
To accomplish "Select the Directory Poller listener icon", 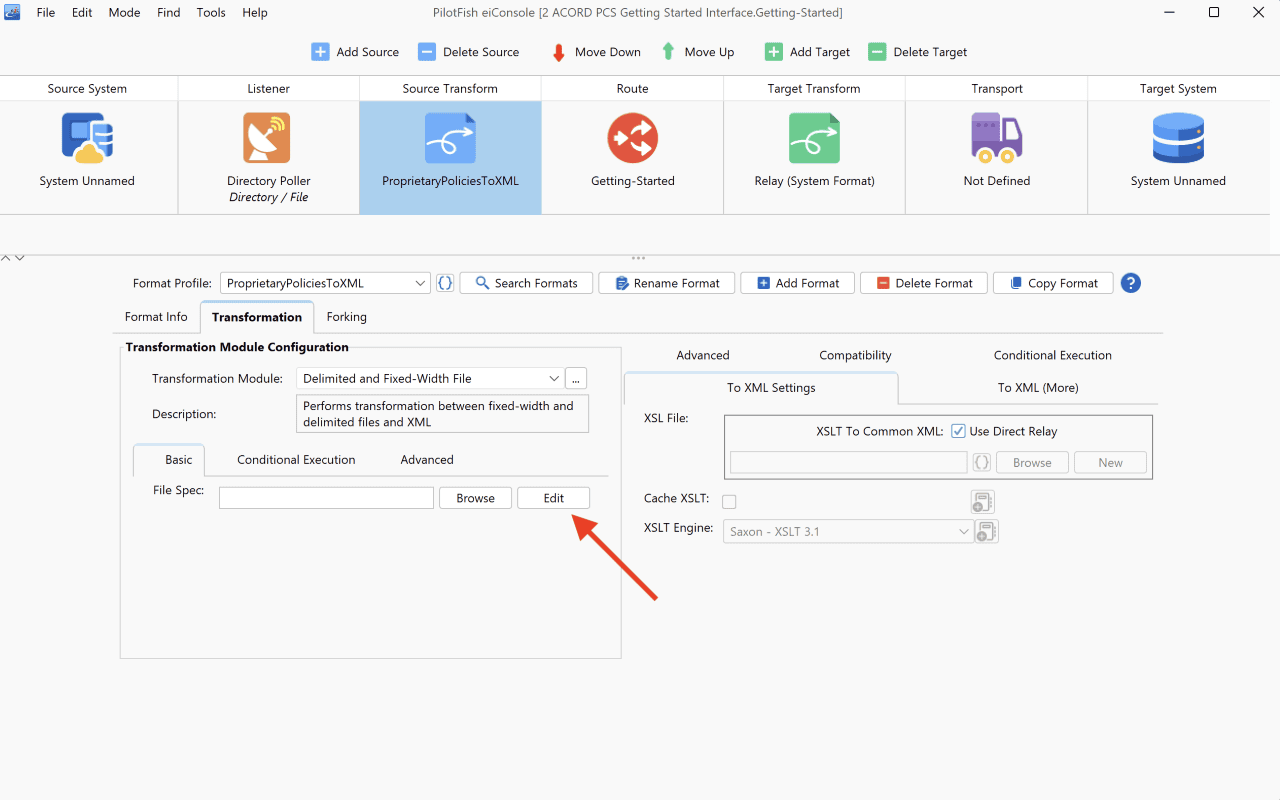I will (x=268, y=138).
